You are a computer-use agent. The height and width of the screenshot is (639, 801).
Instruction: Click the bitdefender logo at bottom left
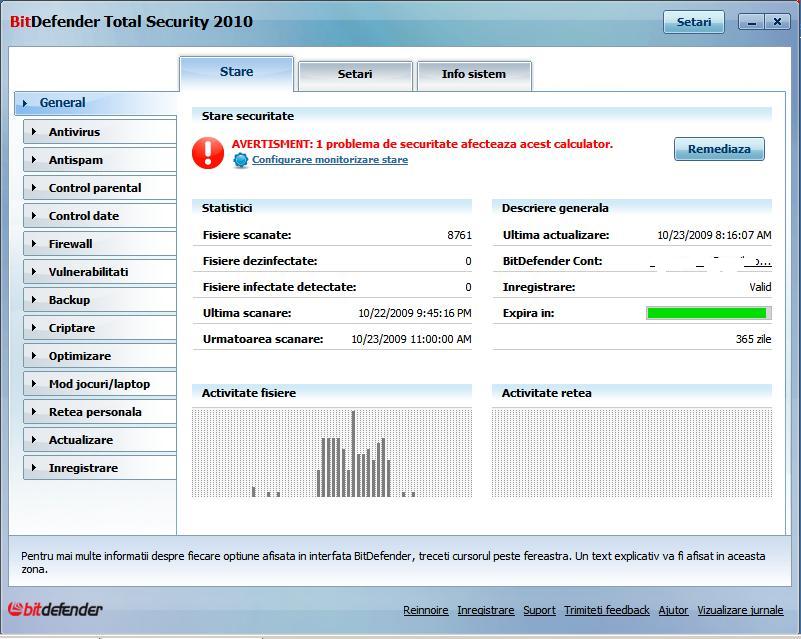[55, 609]
